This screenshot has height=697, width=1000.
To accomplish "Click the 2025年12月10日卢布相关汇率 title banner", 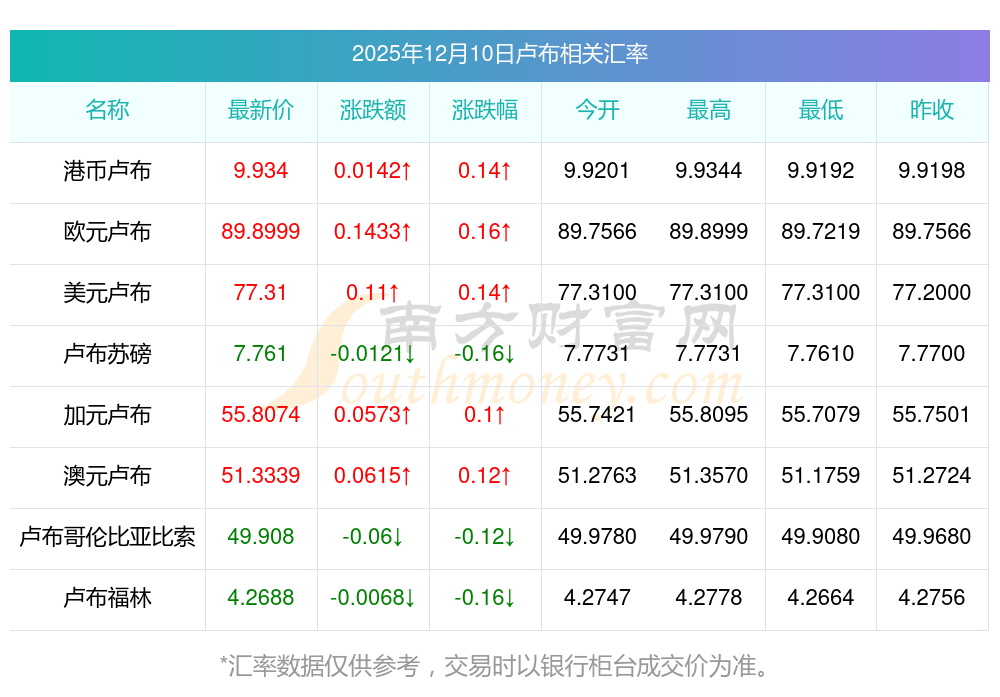I will point(499,54).
